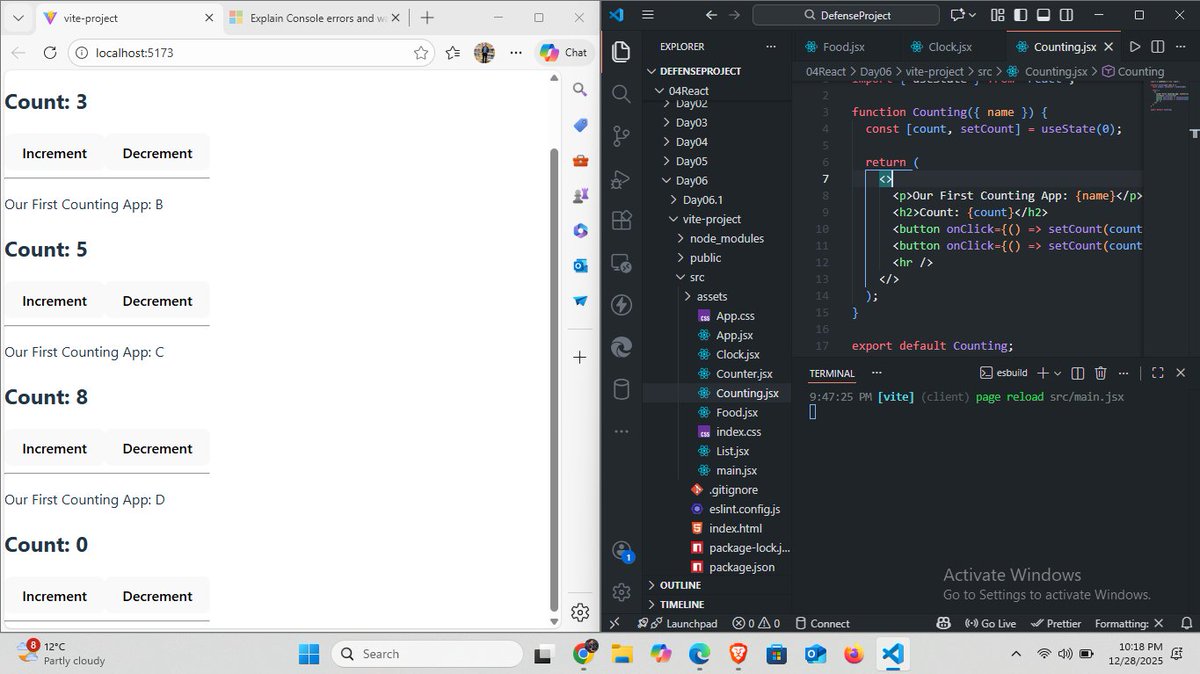Open Explorer panel Views and More Actions ellipsis
Viewport: 1200px width, 674px height.
[770, 47]
